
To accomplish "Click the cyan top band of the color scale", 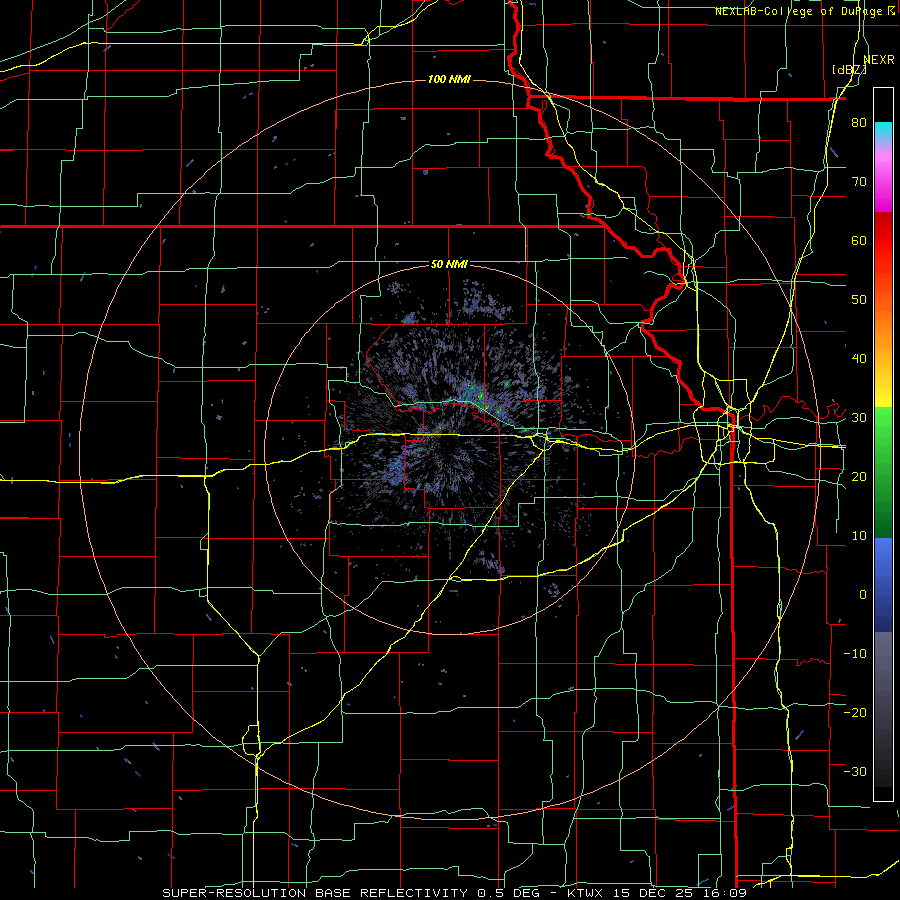I will click(x=883, y=131).
